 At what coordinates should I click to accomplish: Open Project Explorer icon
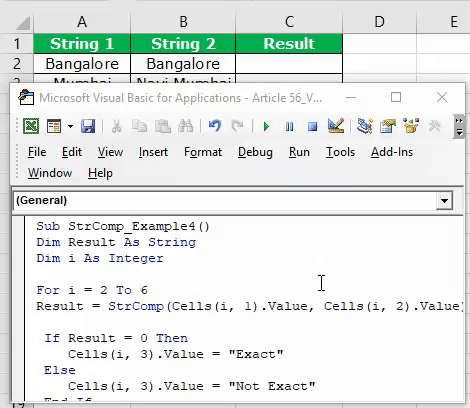tap(365, 126)
